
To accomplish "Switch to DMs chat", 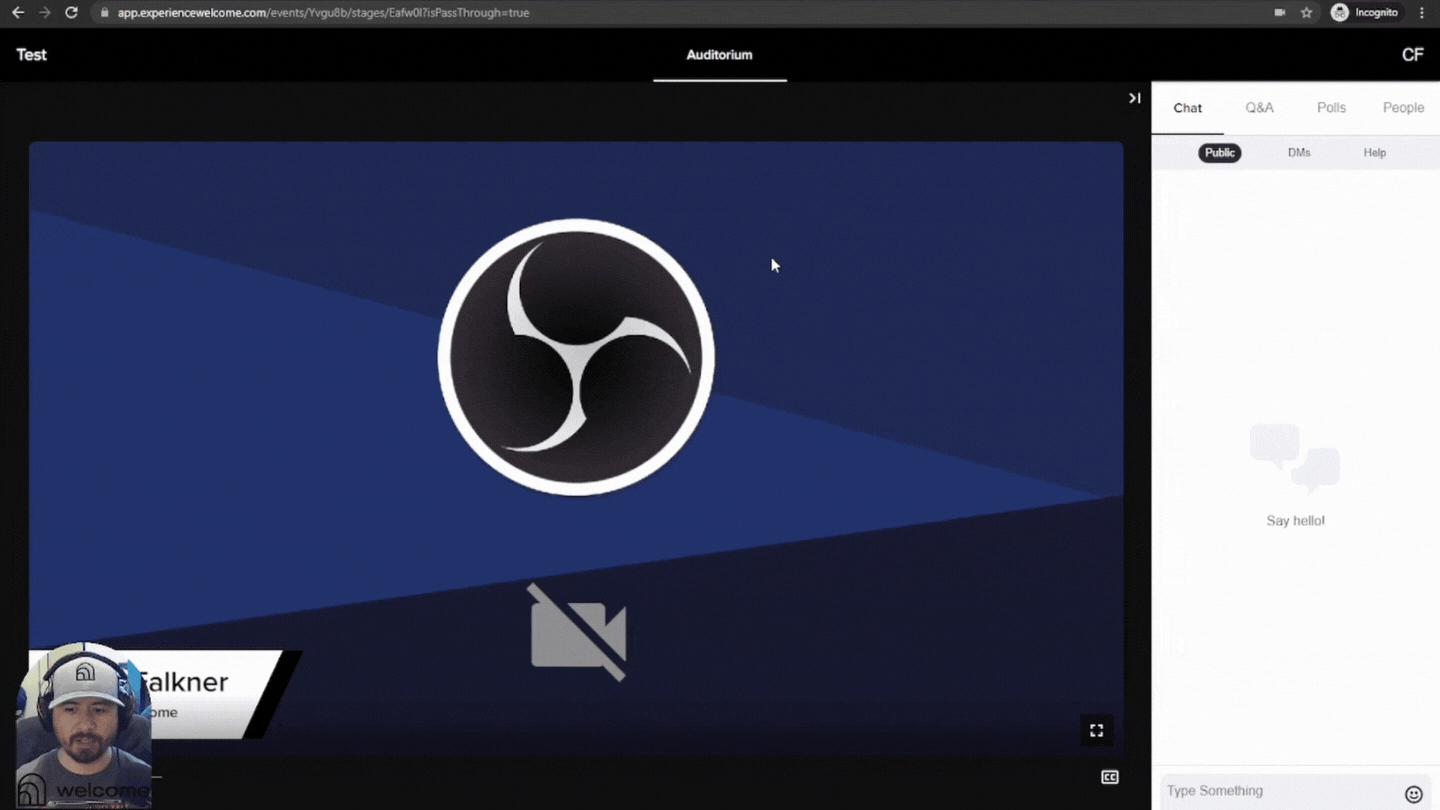I will point(1299,153).
